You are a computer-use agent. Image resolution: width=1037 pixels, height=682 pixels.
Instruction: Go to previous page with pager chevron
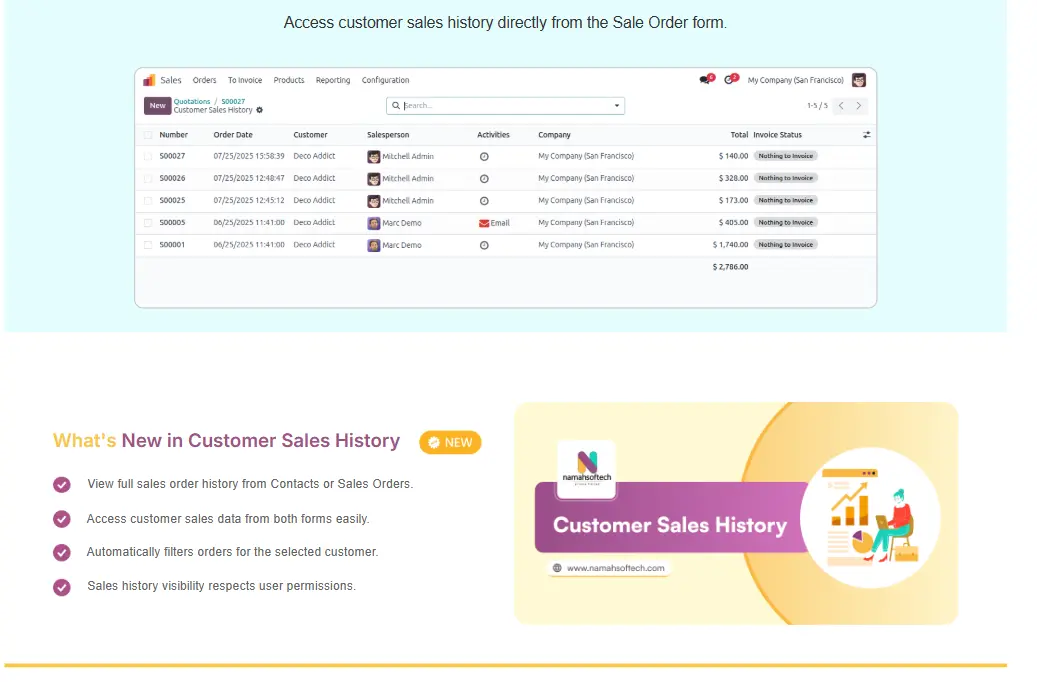[x=841, y=105]
